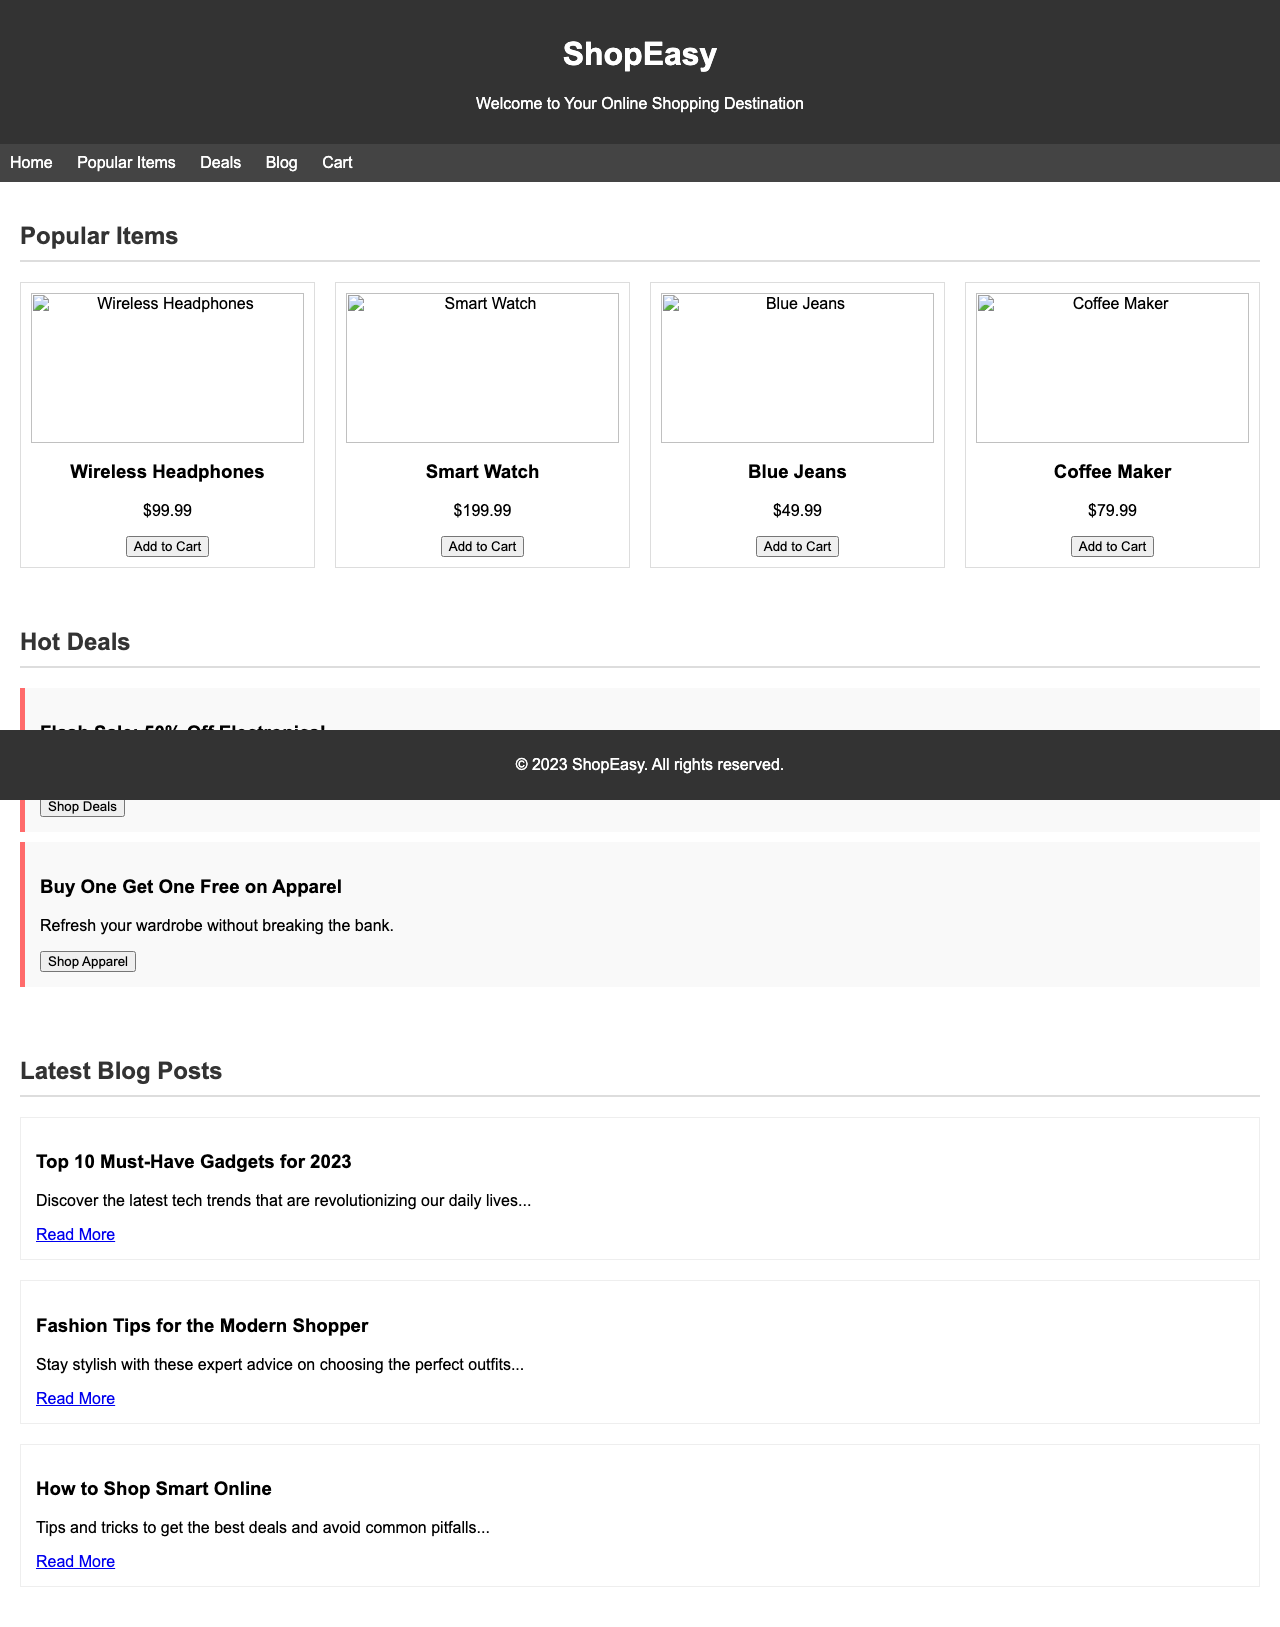1280x1627 pixels.
Task: Click the Shop Apparel button
Action: click(88, 961)
